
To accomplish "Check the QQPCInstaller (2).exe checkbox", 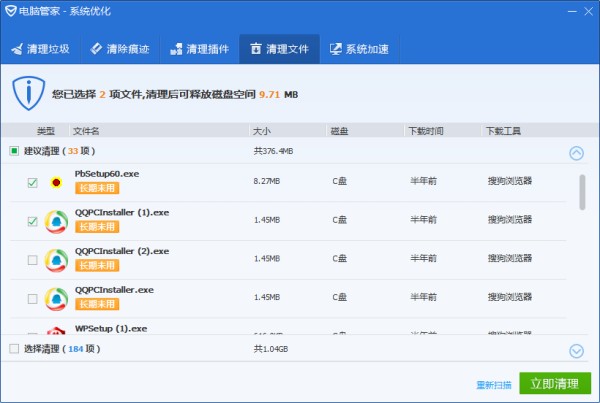I will (x=33, y=260).
